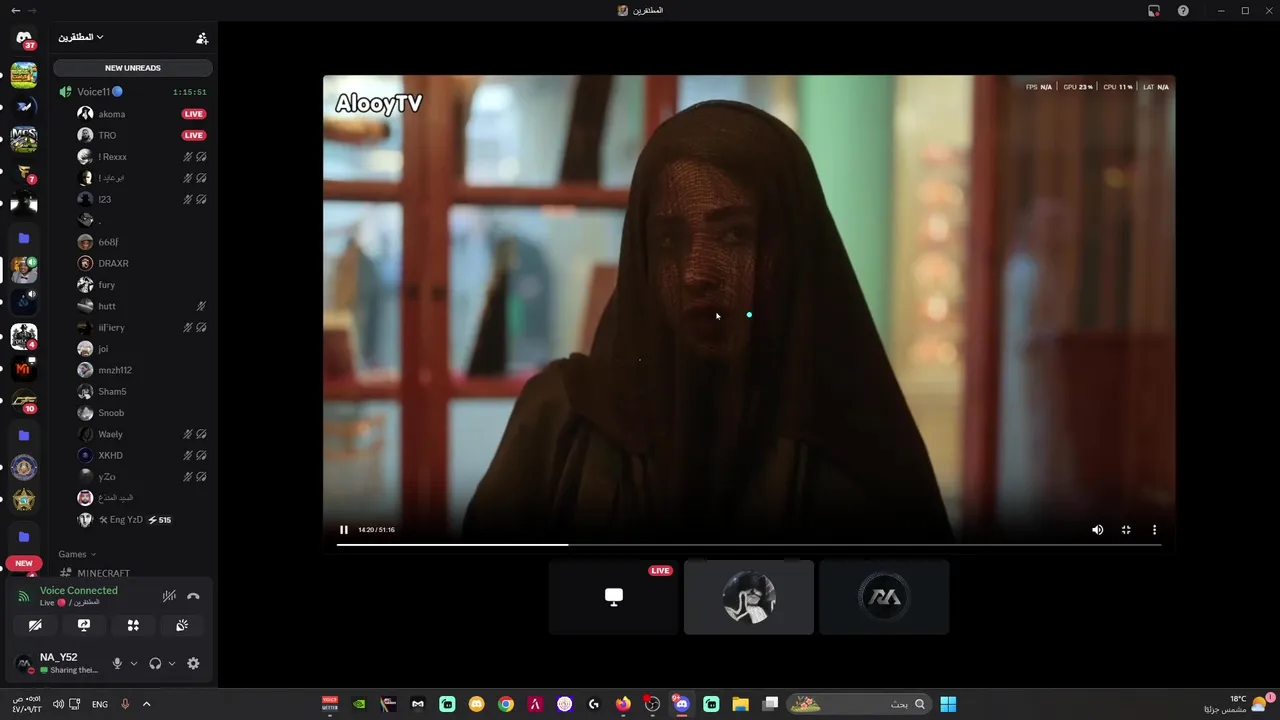Screen dimensions: 1280x720
Task: Seek on the video progress bar
Action: point(749,545)
